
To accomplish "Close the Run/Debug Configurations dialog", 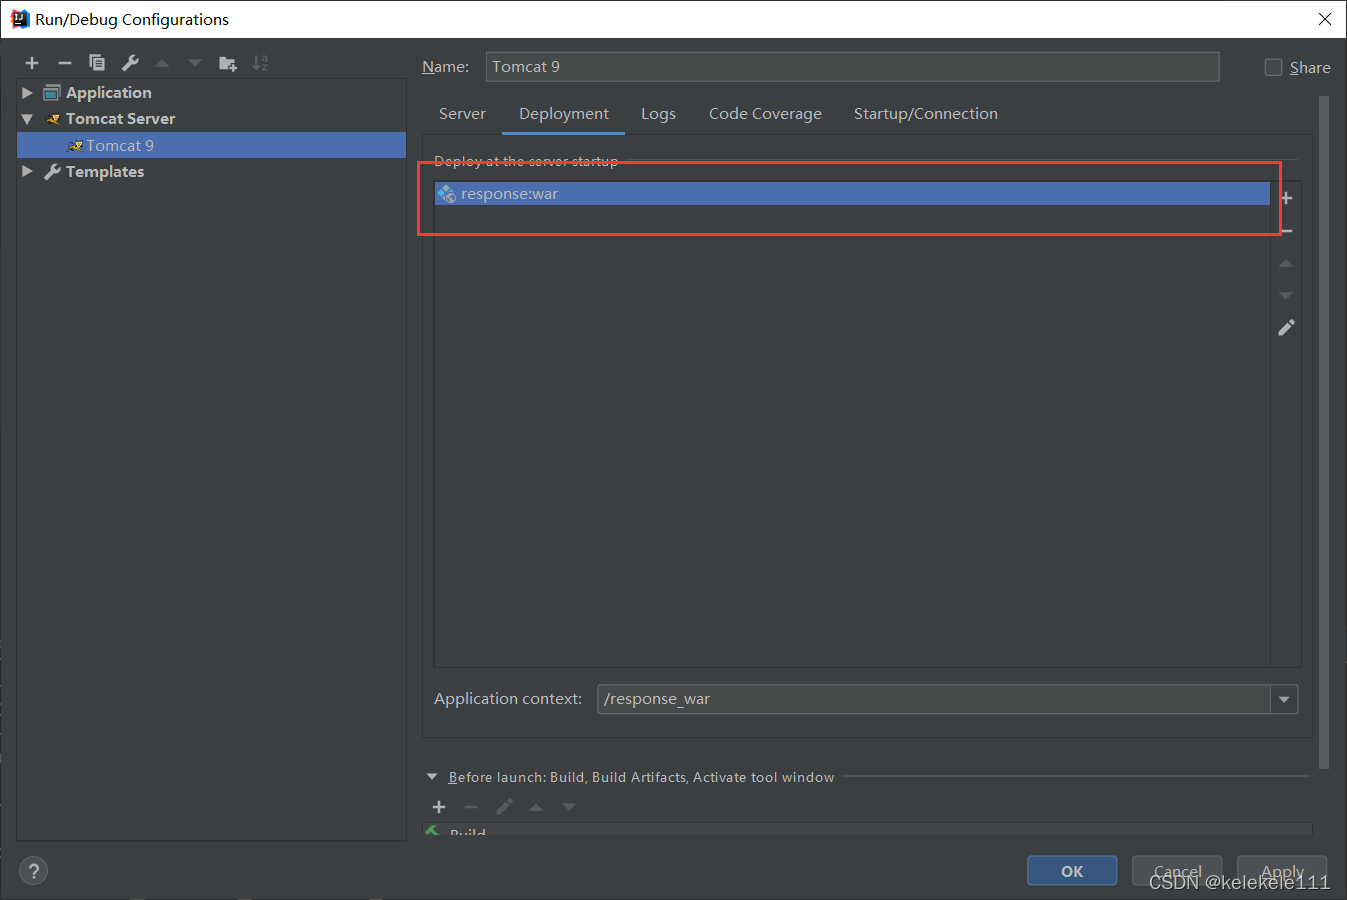I will [x=1324, y=19].
